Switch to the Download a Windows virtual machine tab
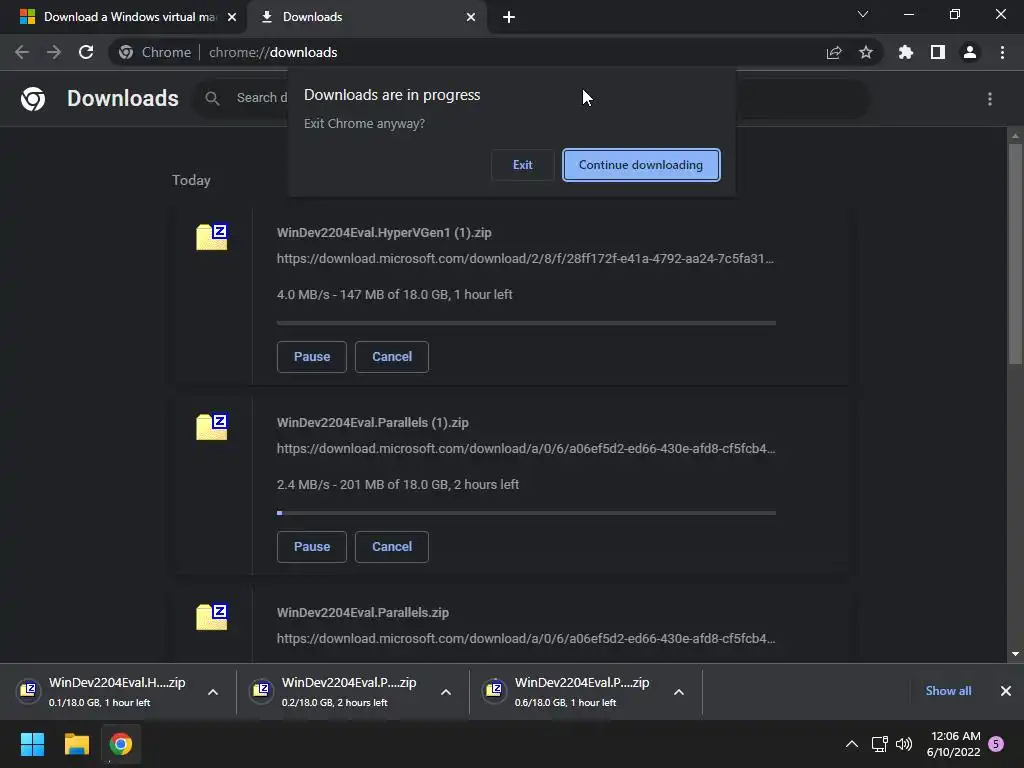Image resolution: width=1024 pixels, height=768 pixels. (123, 17)
